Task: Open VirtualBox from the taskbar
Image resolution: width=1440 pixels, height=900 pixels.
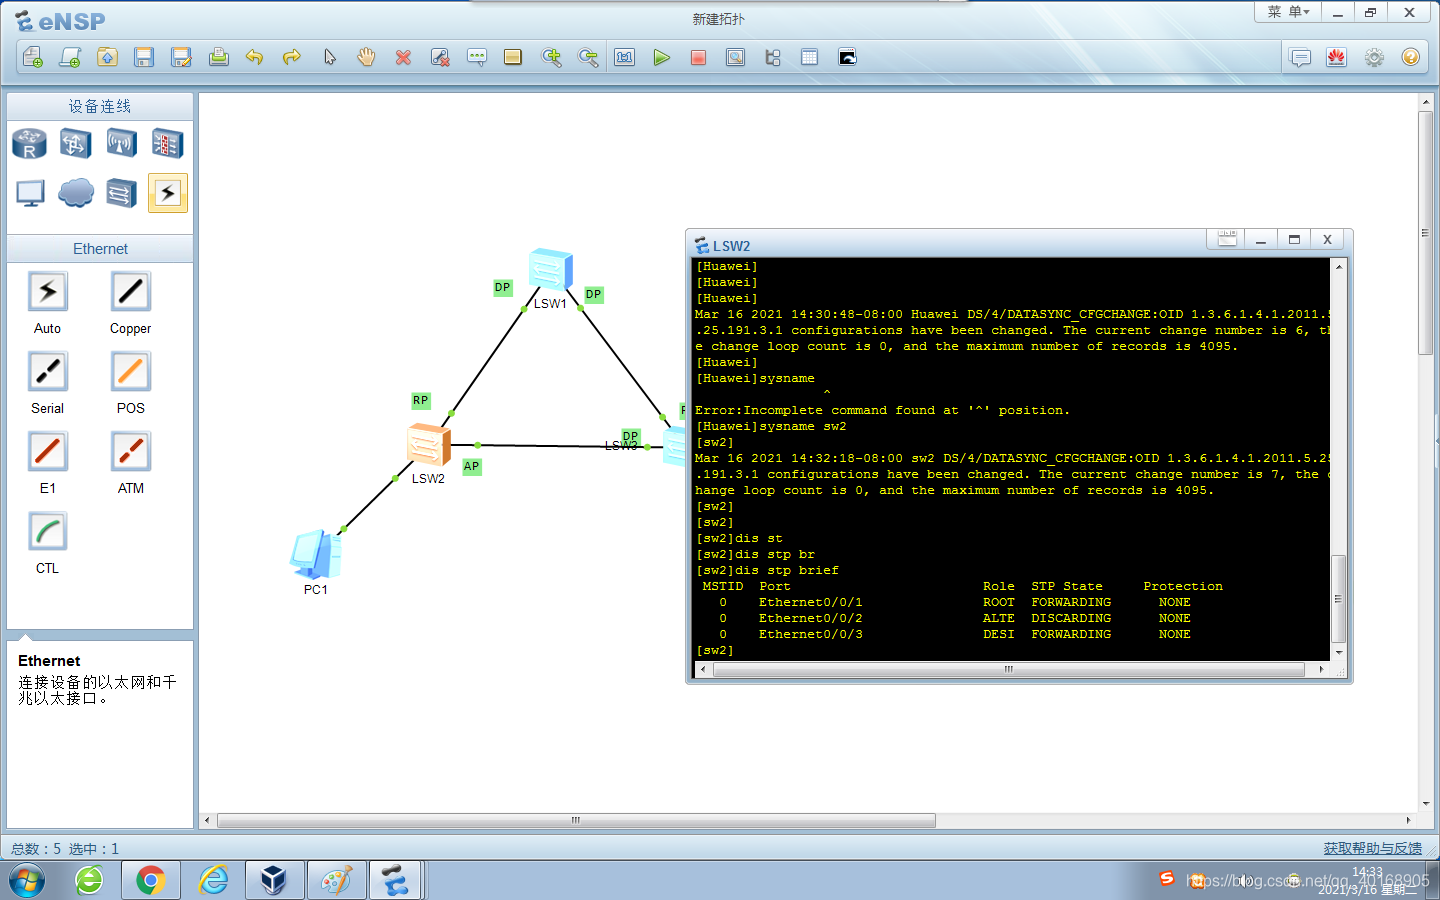Action: click(x=274, y=880)
